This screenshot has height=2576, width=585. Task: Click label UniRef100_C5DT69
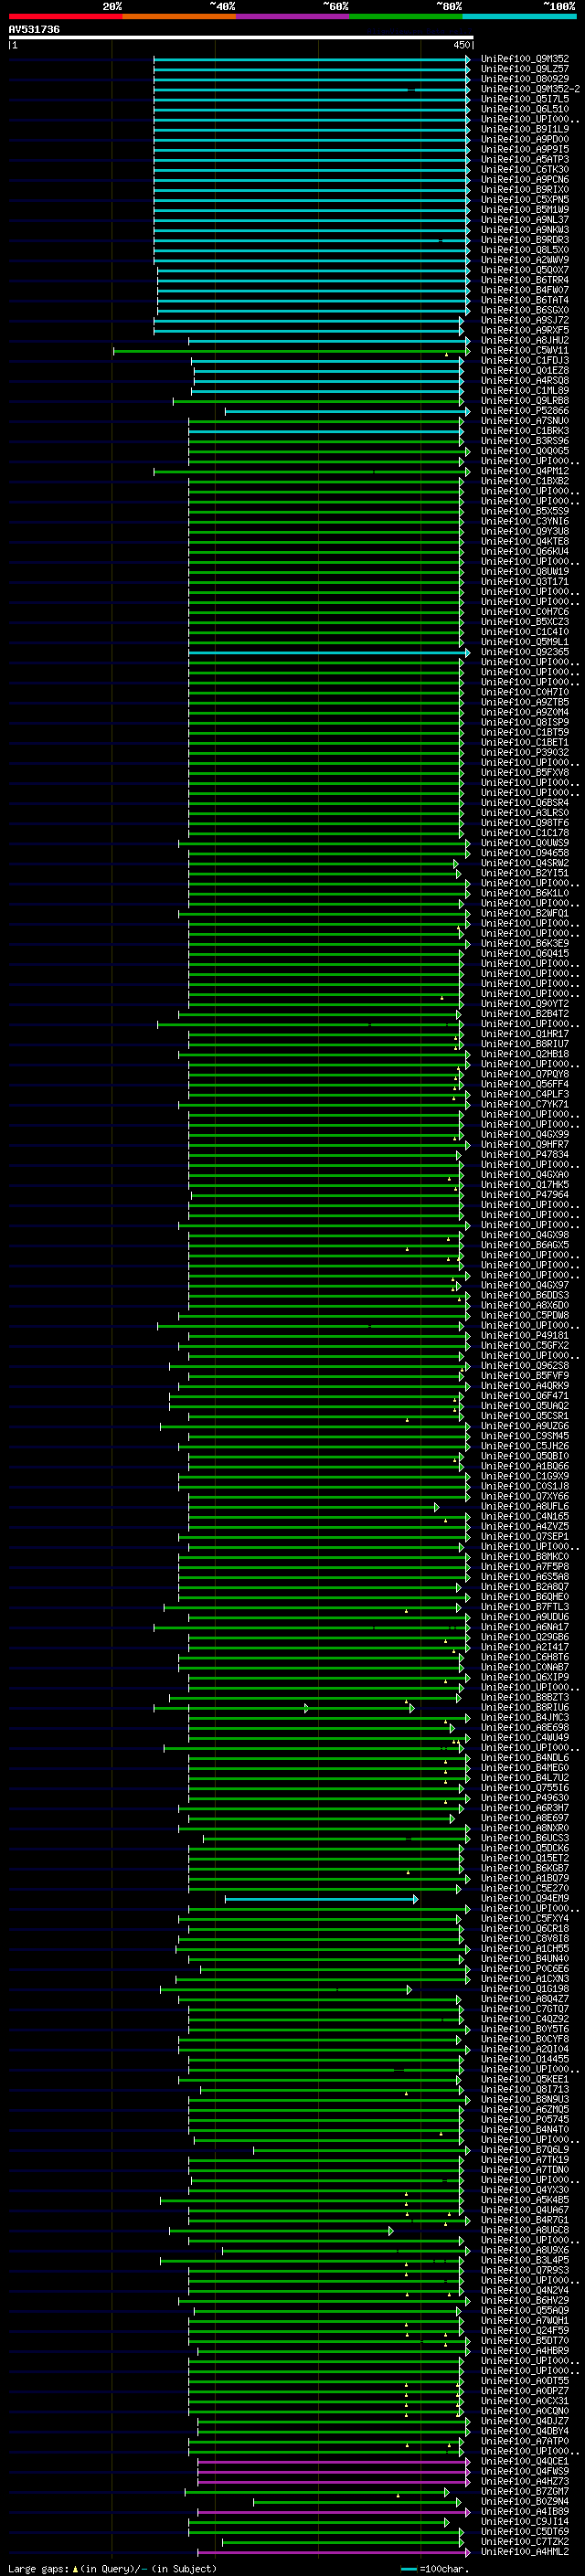coord(525,2531)
